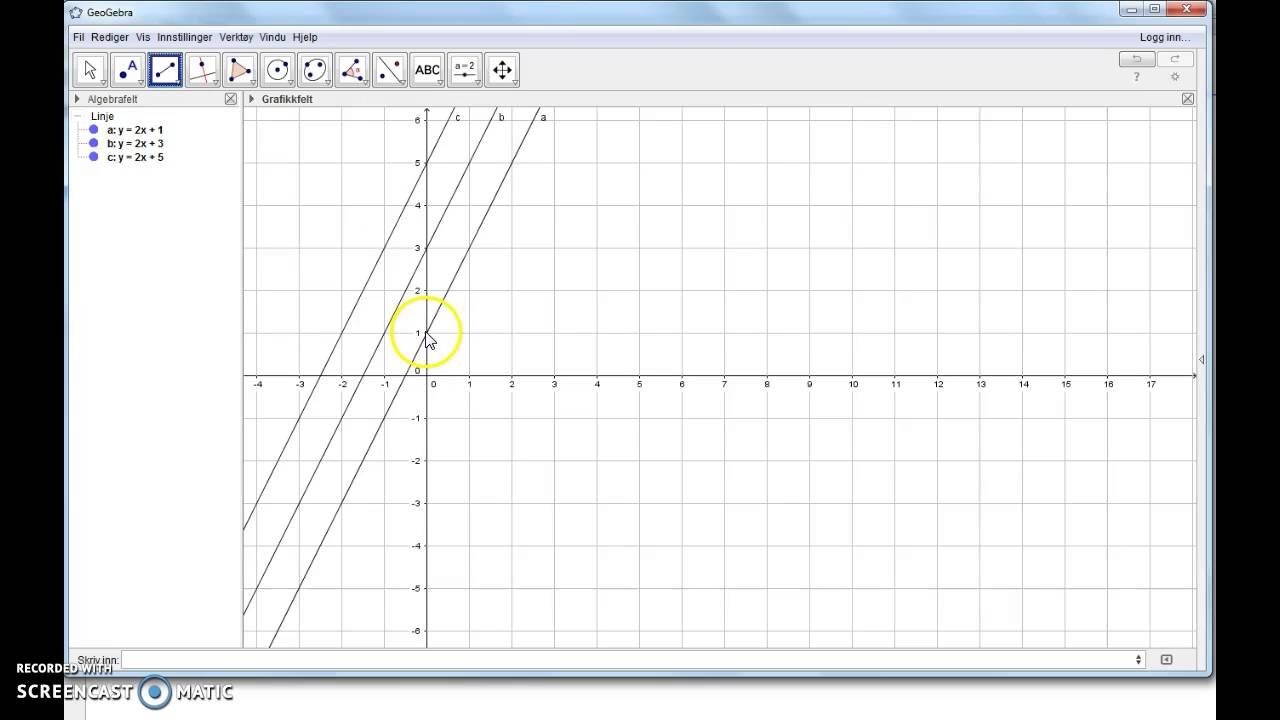Select the Move arrow tool
This screenshot has height=720, width=1280.
click(90, 70)
